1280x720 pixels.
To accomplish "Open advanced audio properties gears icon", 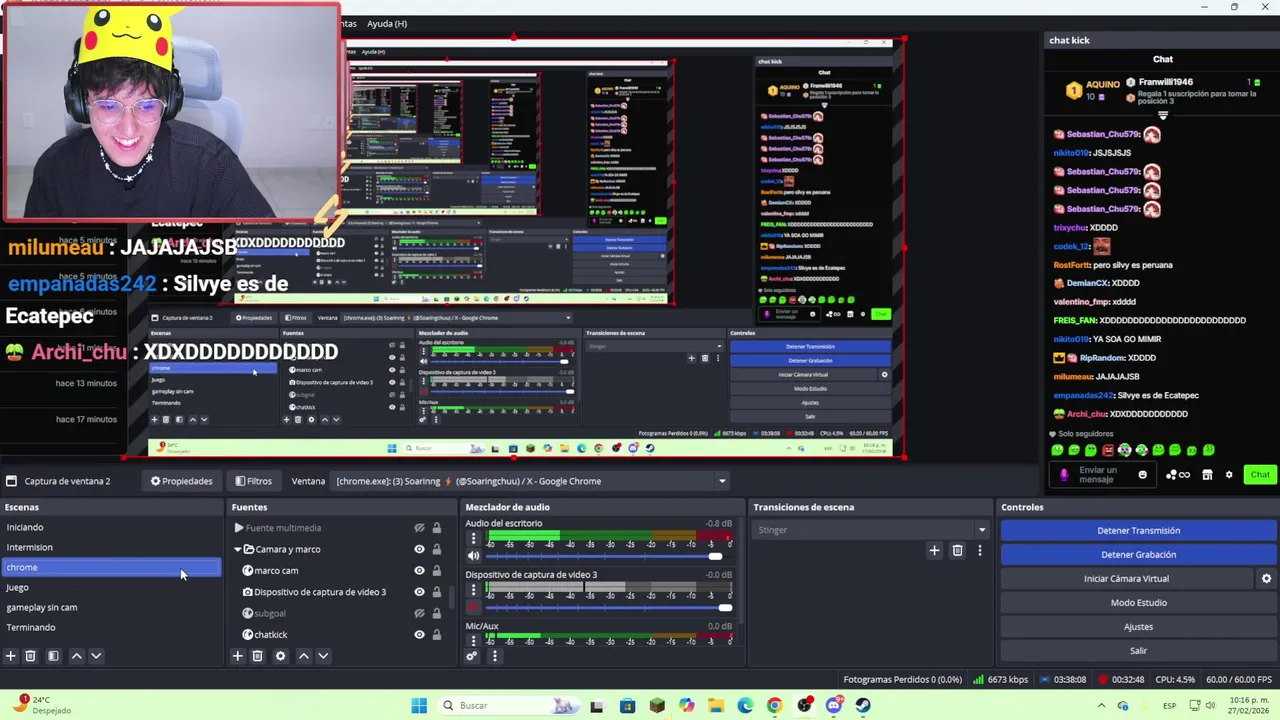I will coord(472,656).
